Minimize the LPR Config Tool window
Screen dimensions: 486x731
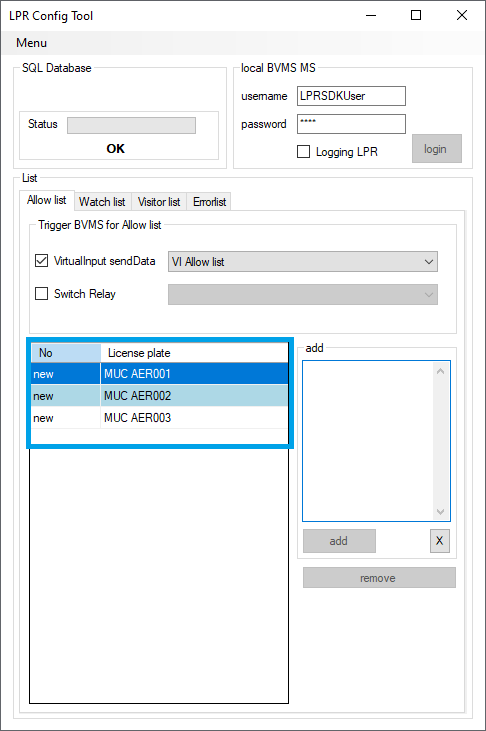[371, 15]
